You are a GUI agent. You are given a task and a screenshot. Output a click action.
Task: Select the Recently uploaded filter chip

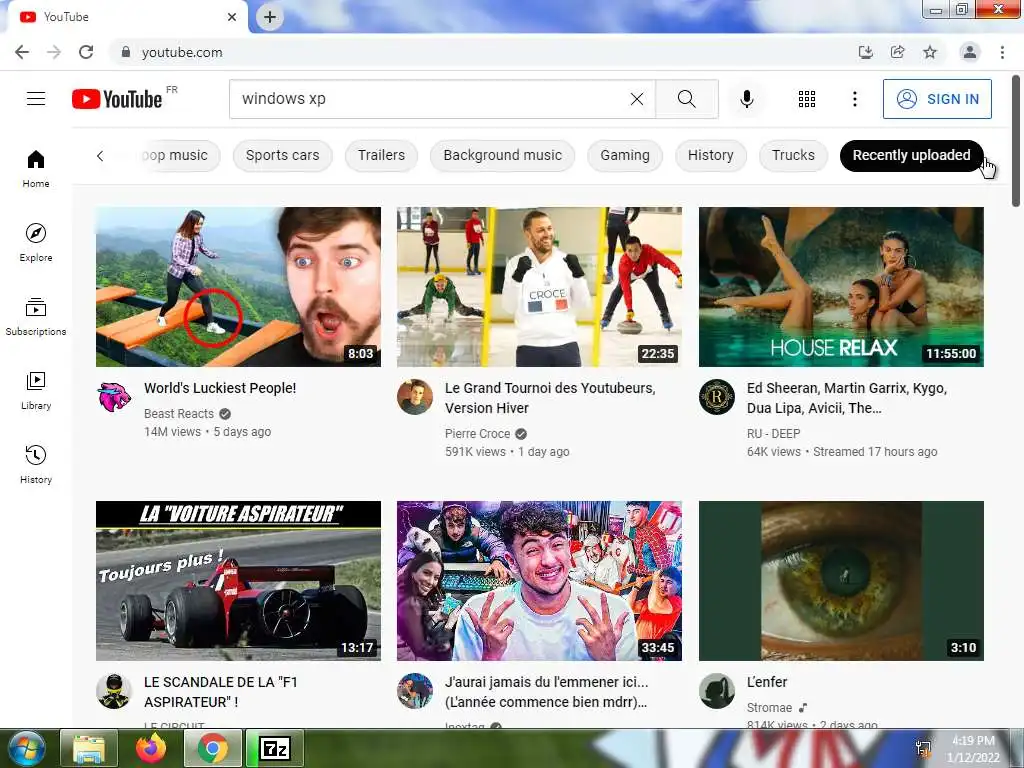pyautogui.click(x=912, y=155)
